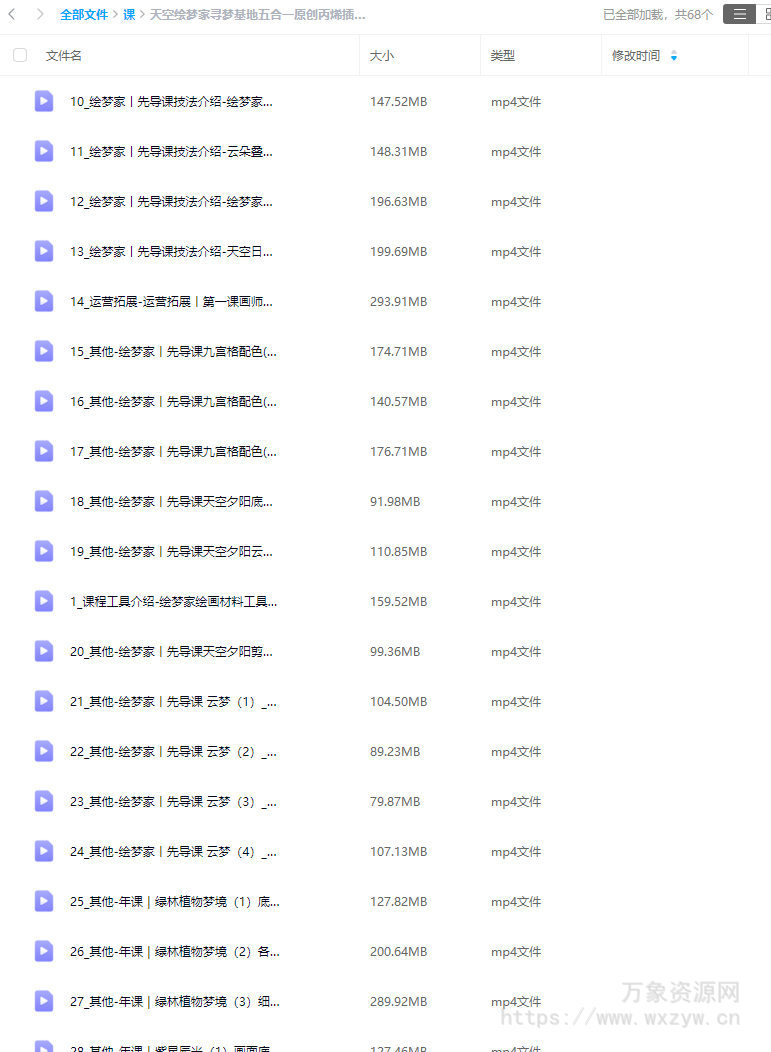Sort files by 类型 column header
This screenshot has height=1052, width=771.
503,56
